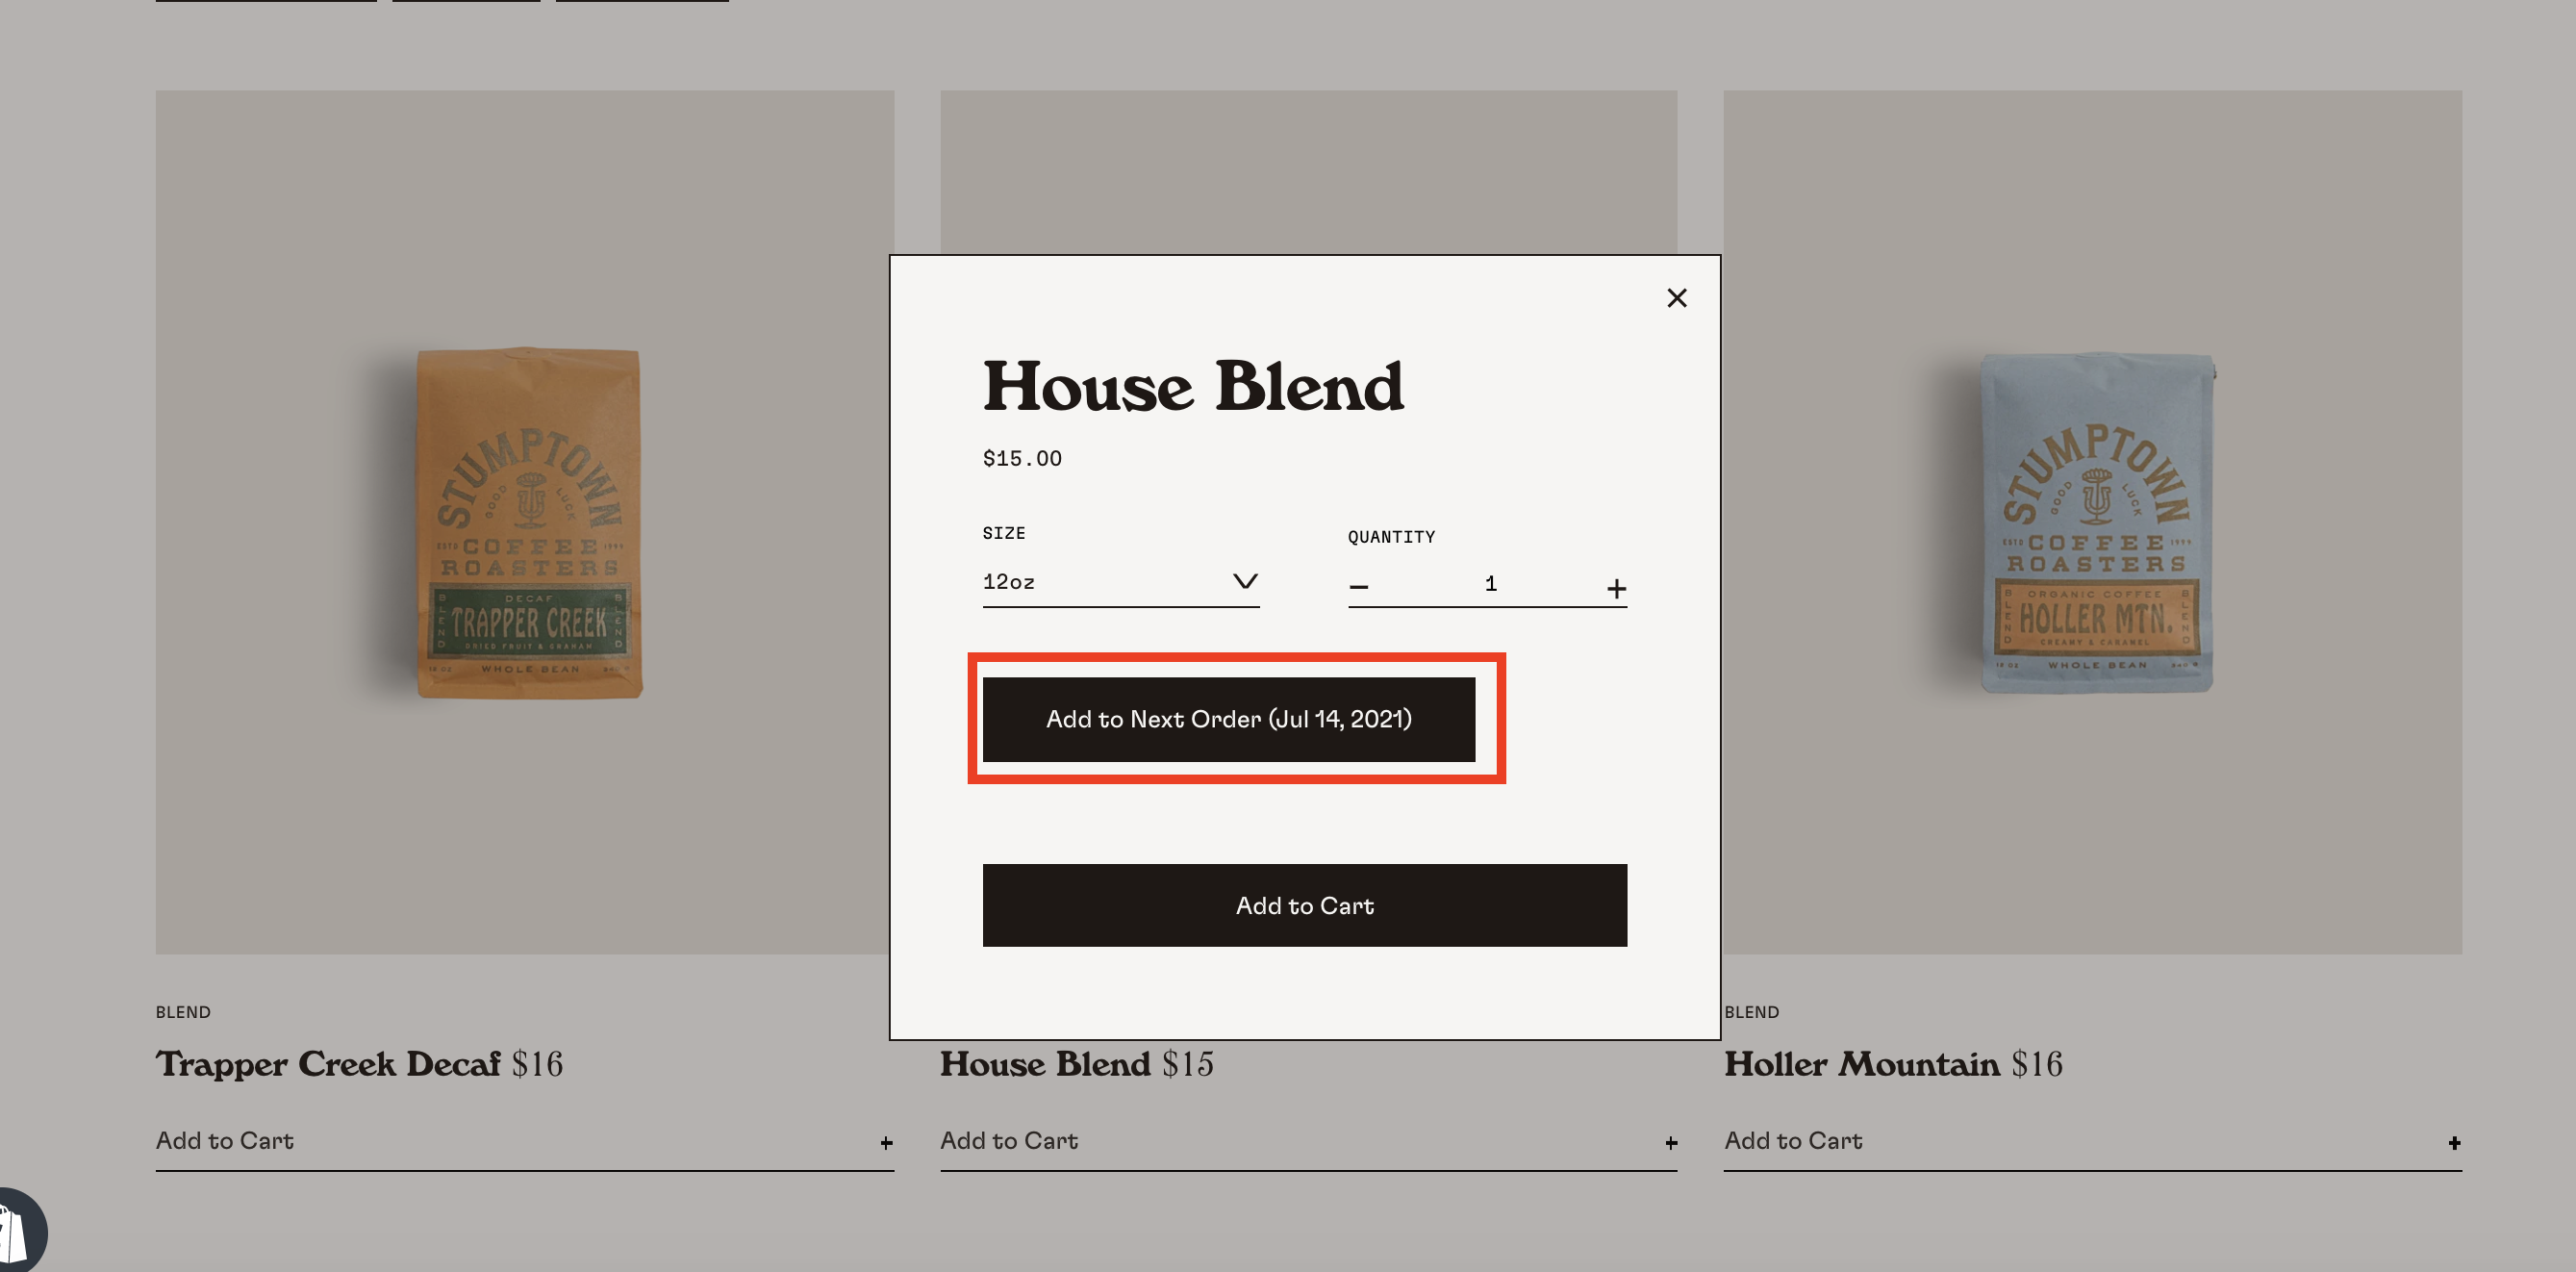This screenshot has height=1272, width=2576.
Task: Click the House Blend heading in popup
Action: coord(1193,386)
